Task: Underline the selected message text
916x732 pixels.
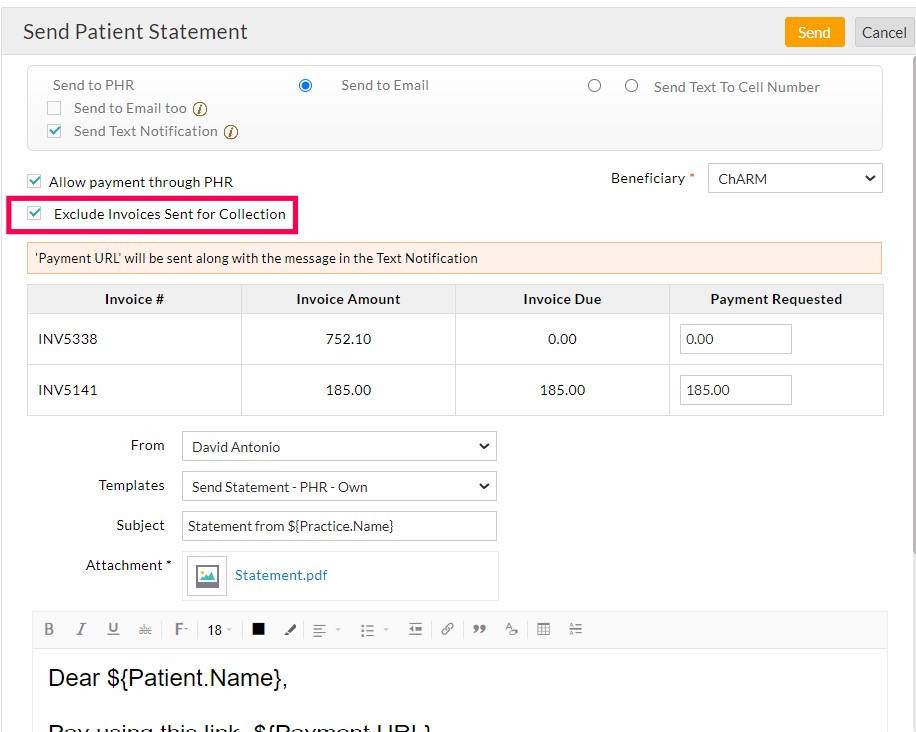Action: [x=113, y=629]
